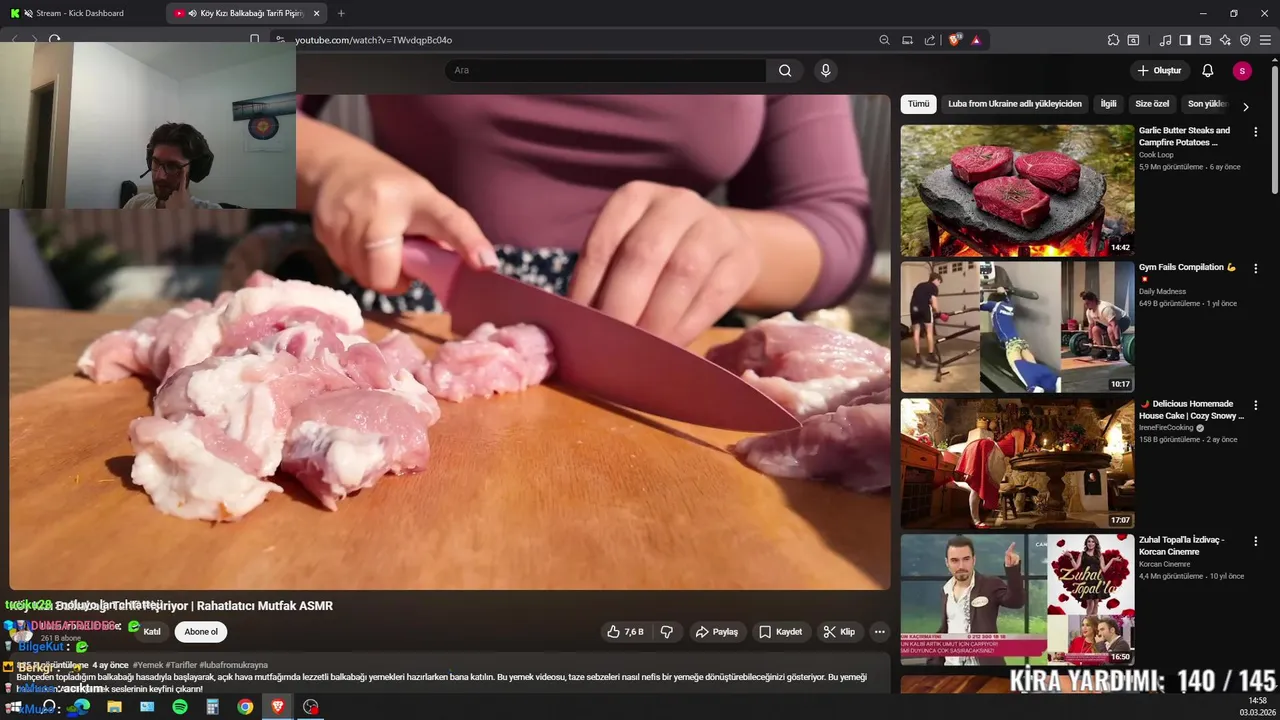This screenshot has width=1280, height=720.
Task: Open Spotify from the taskbar
Action: pyautogui.click(x=180, y=707)
